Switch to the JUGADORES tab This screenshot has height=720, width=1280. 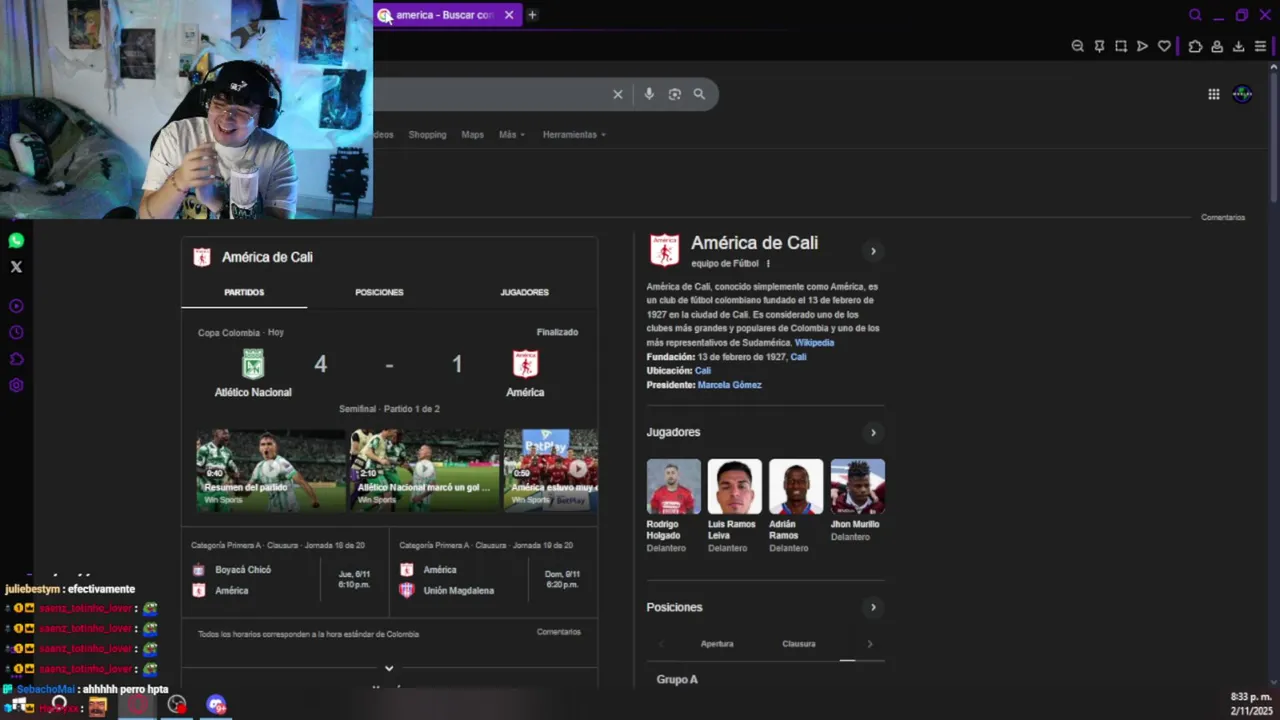coord(524,293)
